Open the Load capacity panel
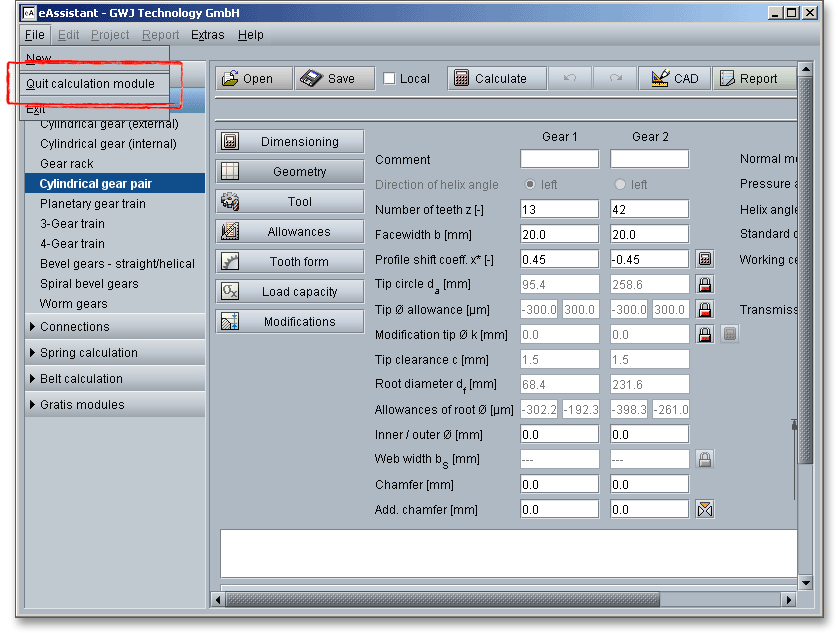Viewport: 839px width, 633px height. tap(290, 292)
